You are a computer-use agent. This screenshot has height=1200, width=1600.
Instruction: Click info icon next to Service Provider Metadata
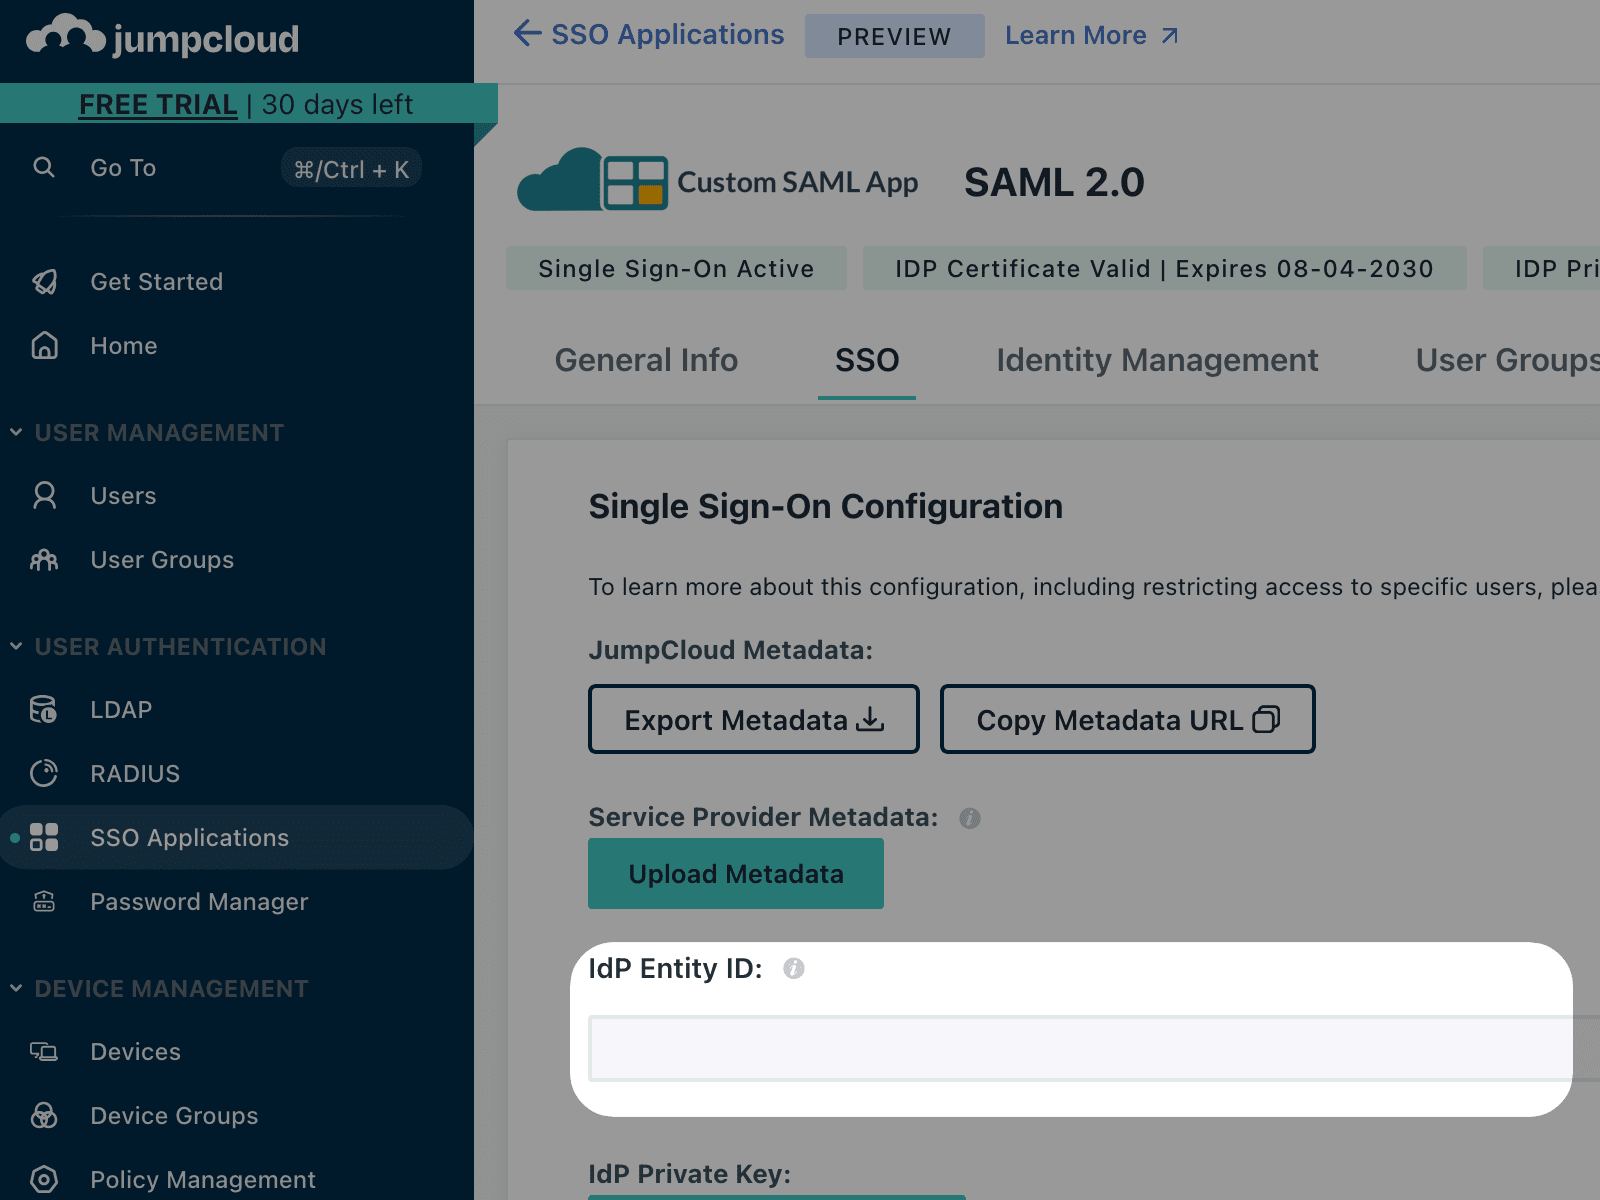[x=970, y=818]
